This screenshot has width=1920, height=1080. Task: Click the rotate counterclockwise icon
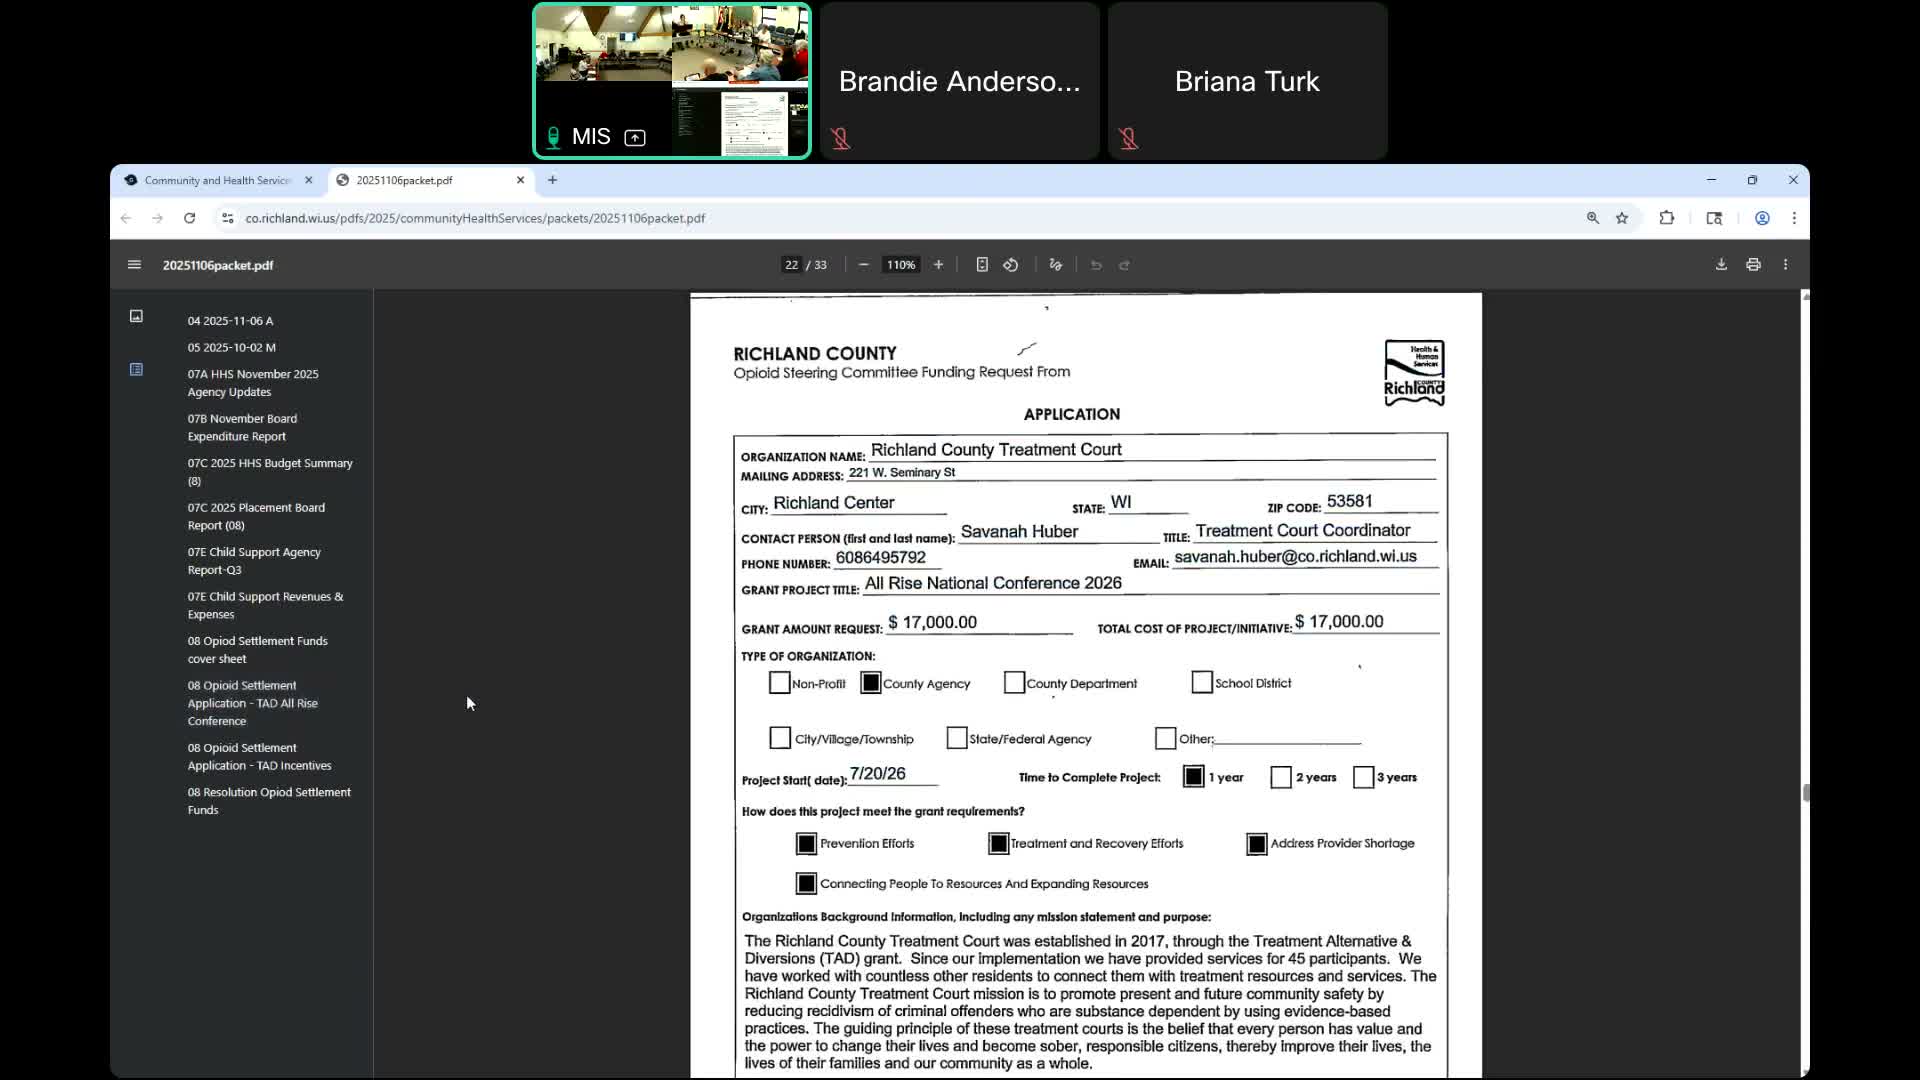pos(1011,265)
